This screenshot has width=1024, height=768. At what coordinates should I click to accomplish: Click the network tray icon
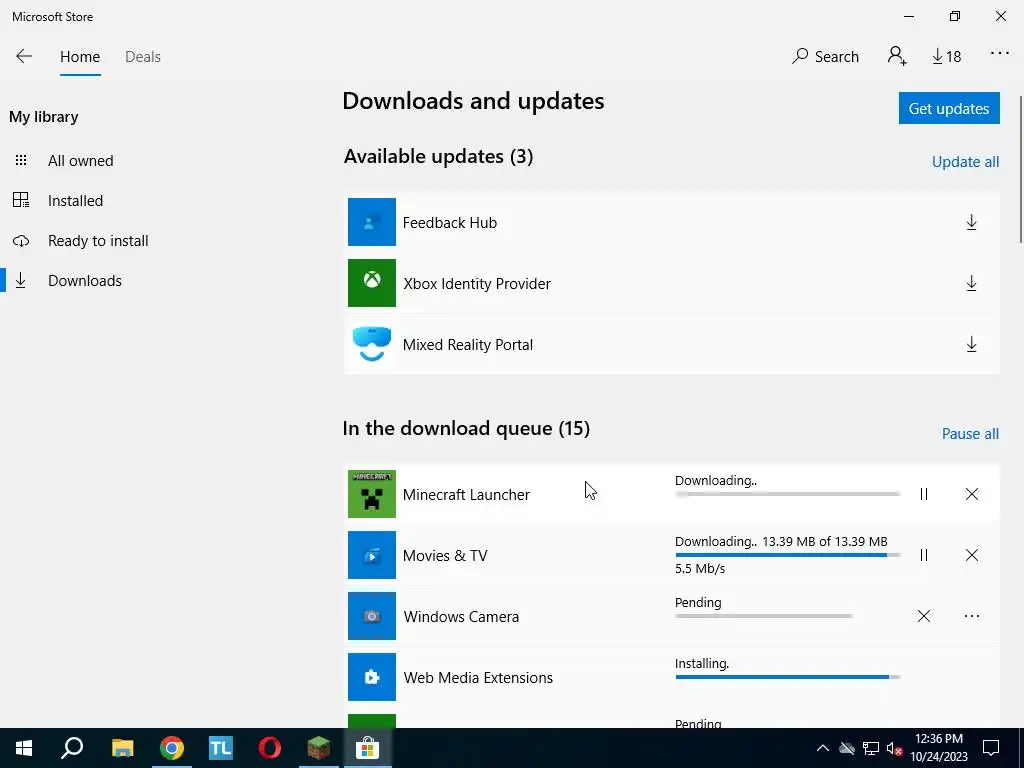pyautogui.click(x=871, y=748)
